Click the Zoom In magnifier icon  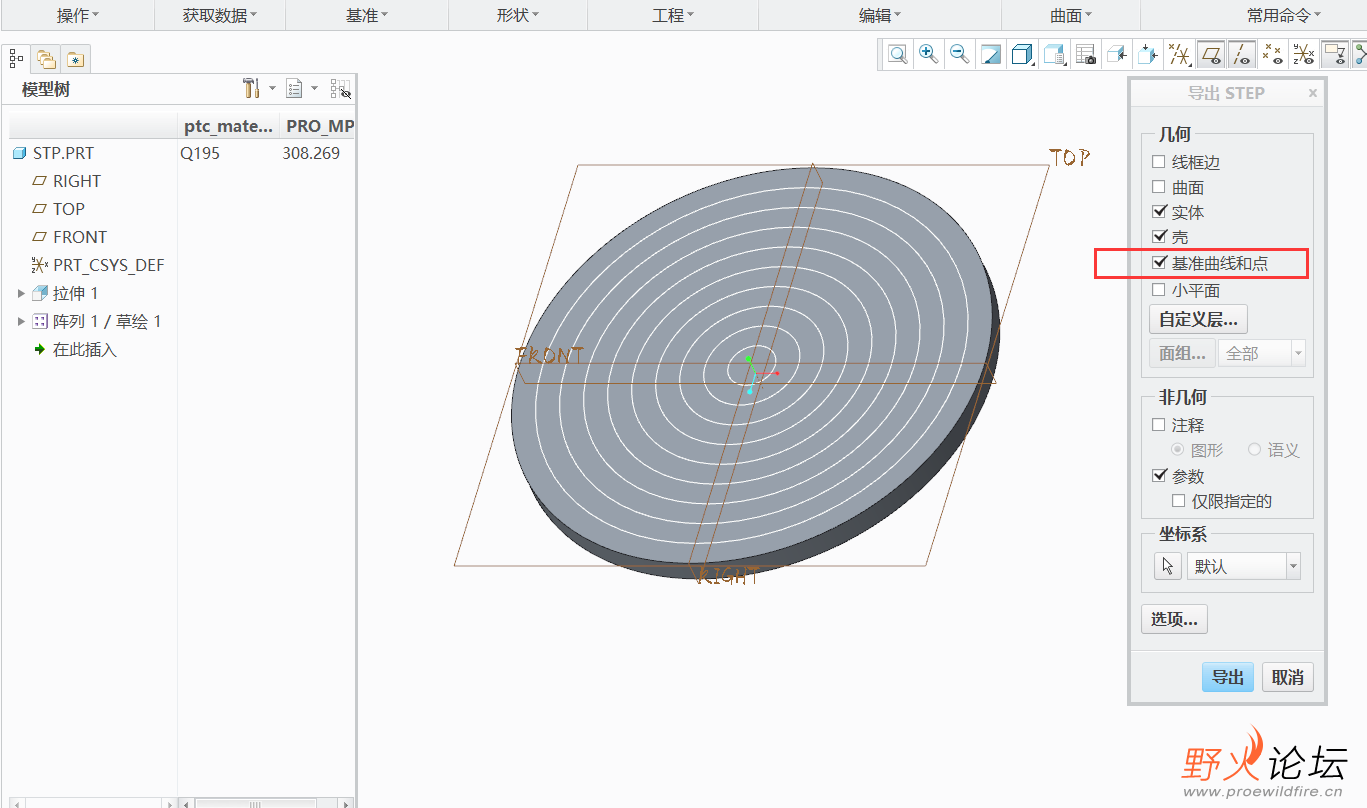(x=929, y=54)
